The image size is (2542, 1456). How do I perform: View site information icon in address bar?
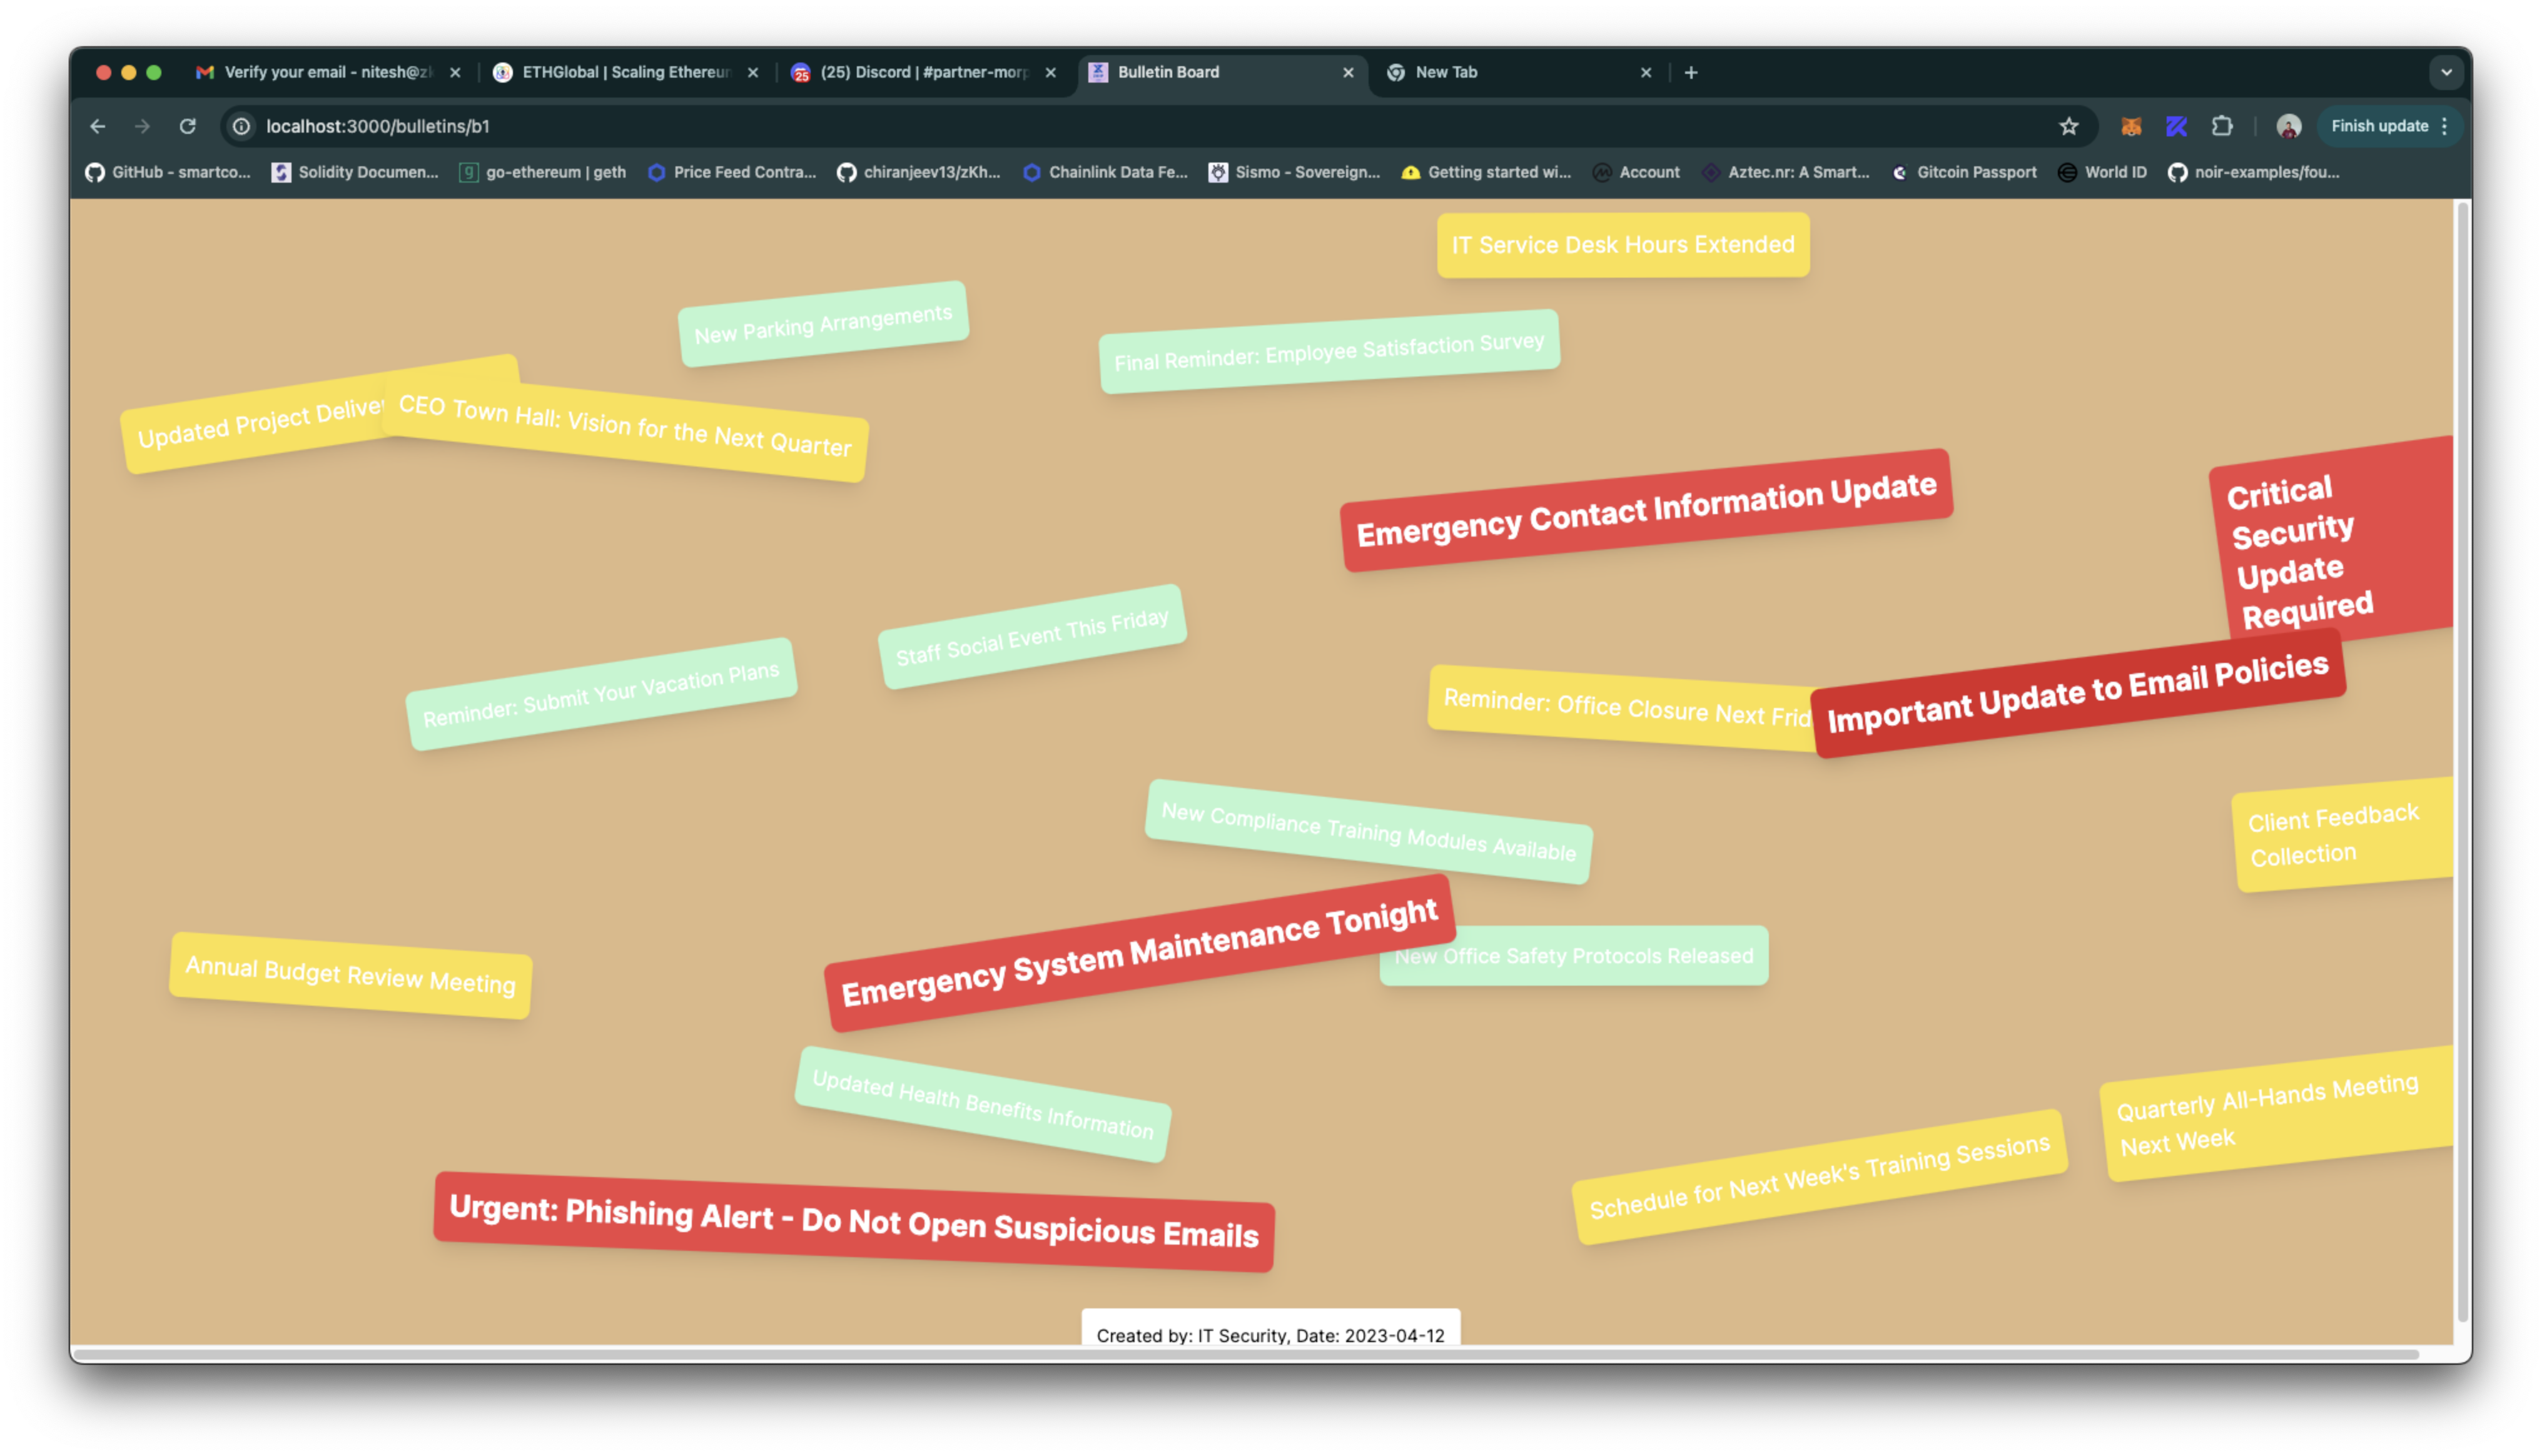(241, 126)
